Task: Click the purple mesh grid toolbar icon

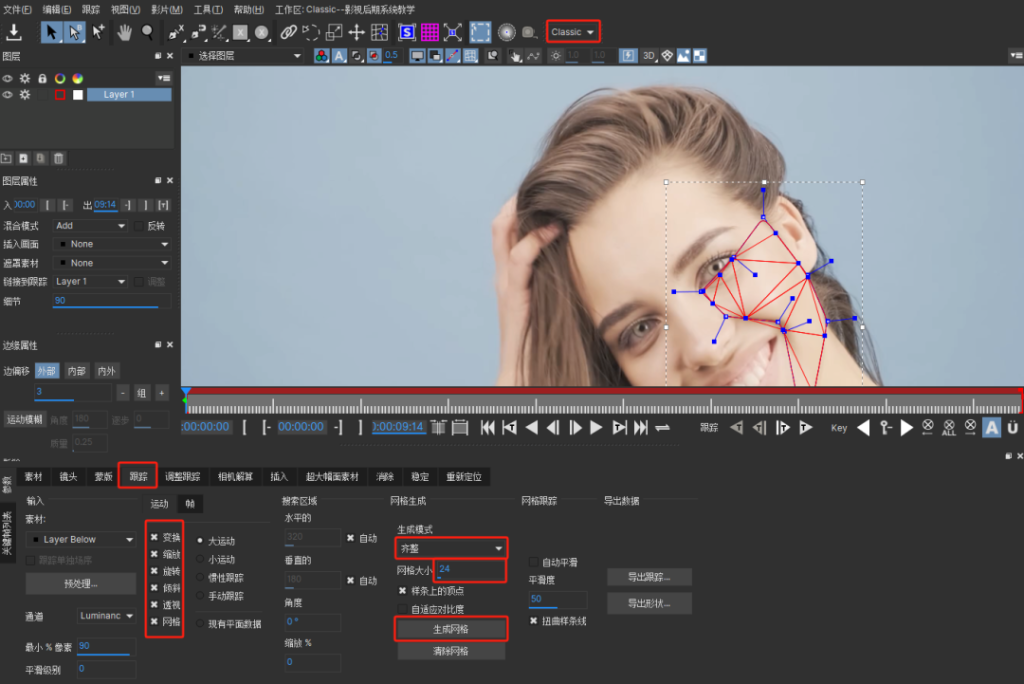Action: click(430, 32)
